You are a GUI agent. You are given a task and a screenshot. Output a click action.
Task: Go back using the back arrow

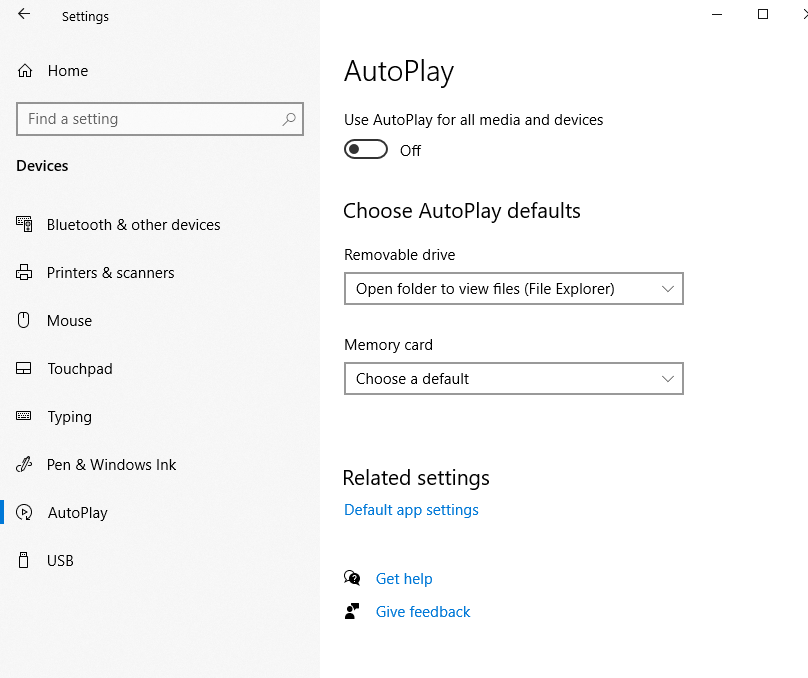(x=24, y=14)
